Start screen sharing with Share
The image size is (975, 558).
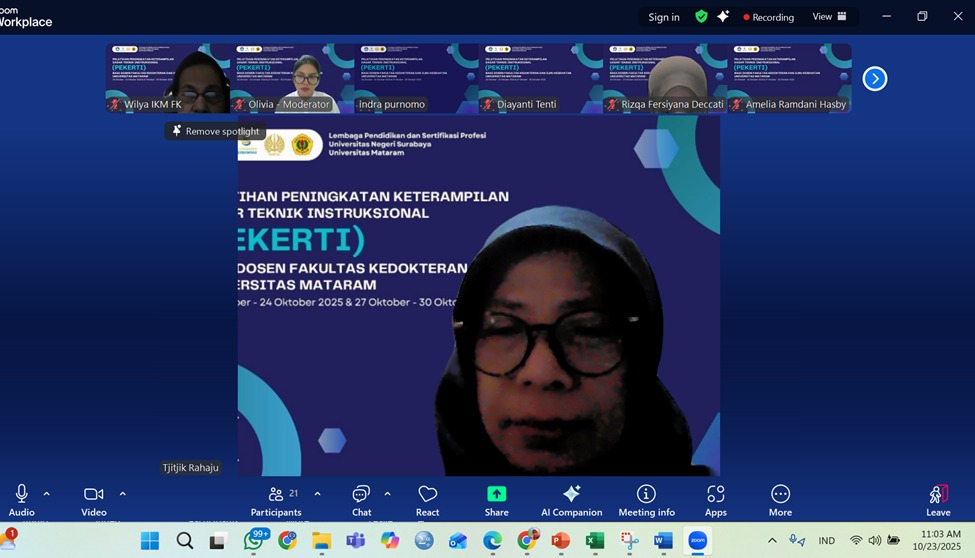pyautogui.click(x=496, y=498)
